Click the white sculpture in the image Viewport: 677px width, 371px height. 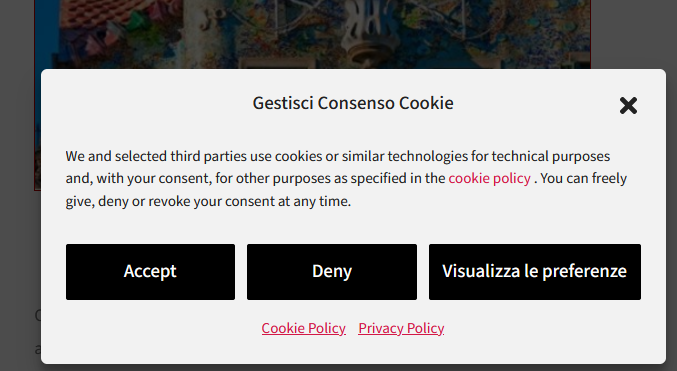point(366,32)
